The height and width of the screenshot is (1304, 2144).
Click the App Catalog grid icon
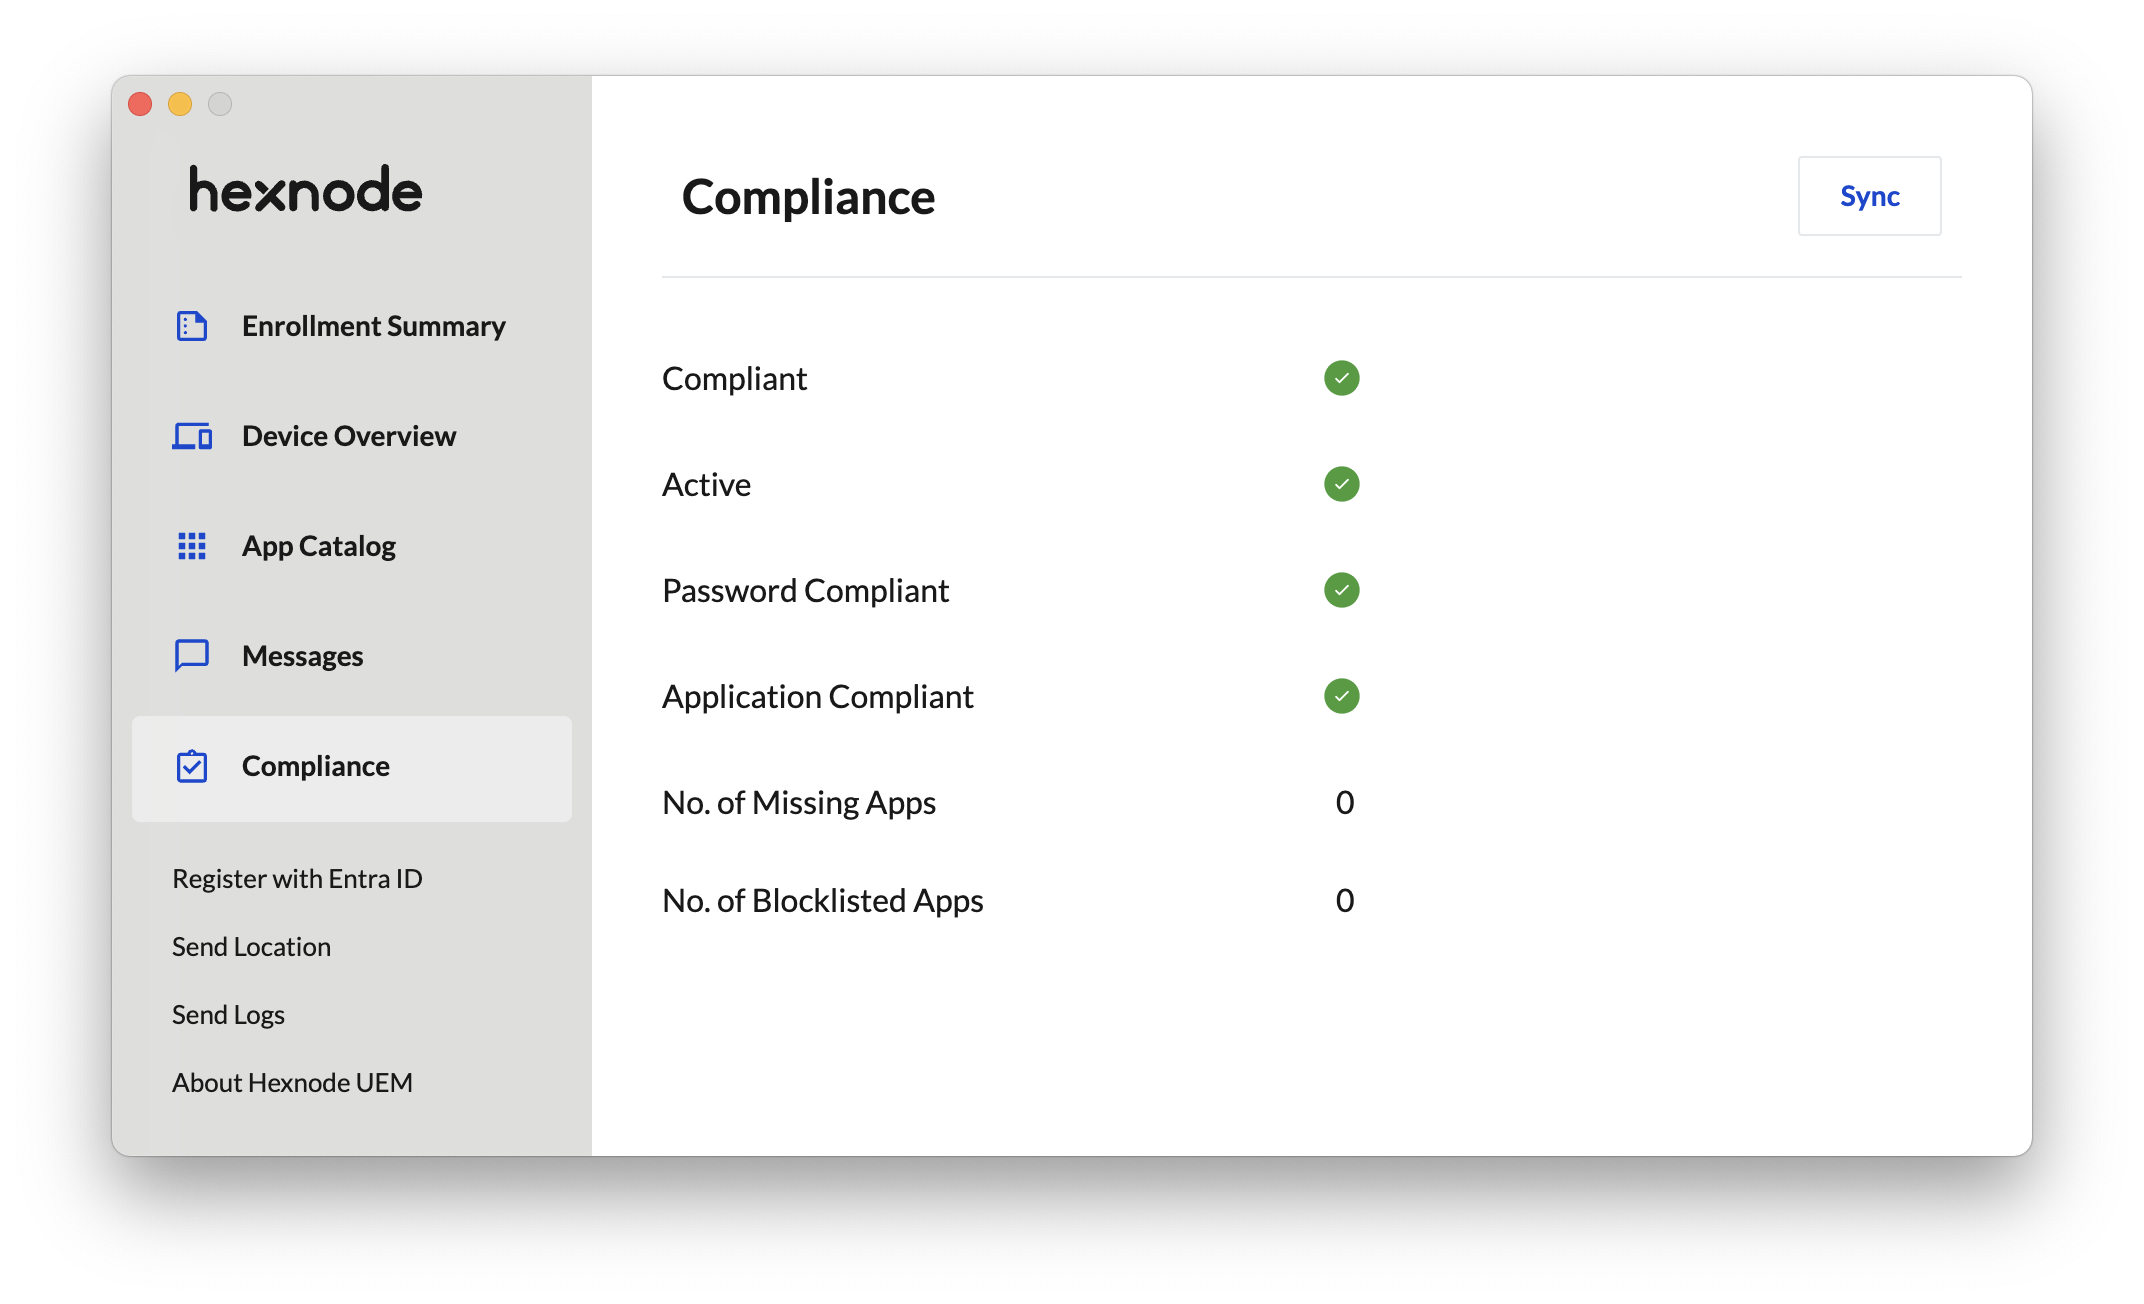191,546
